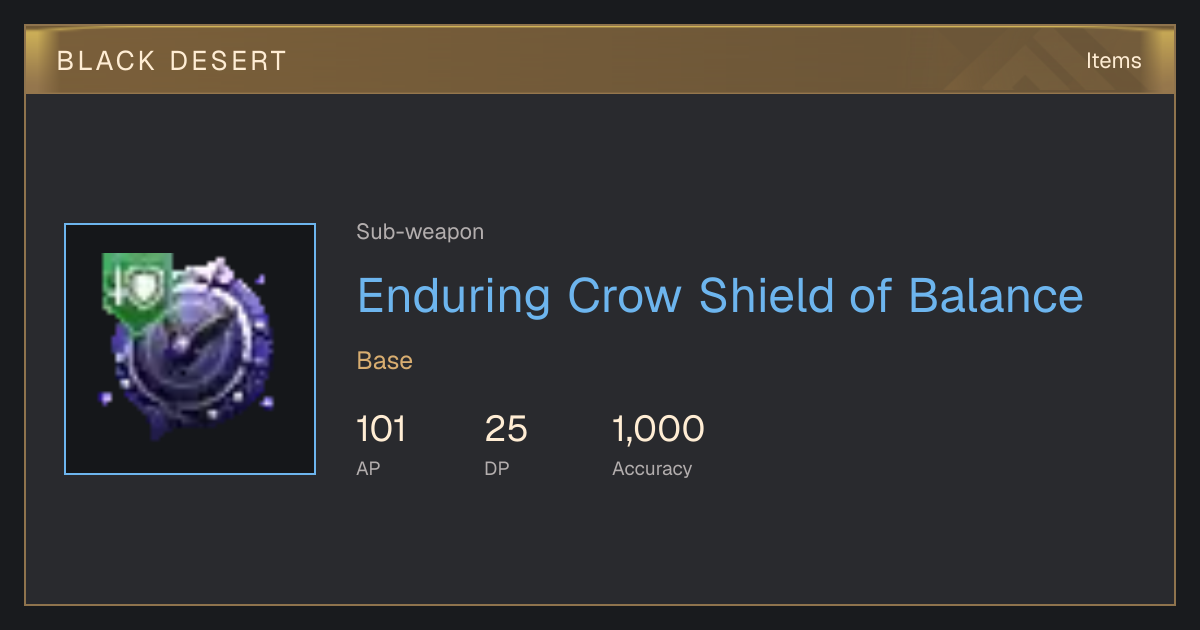This screenshot has width=1200, height=630.
Task: Click the Crow Shield item icon thumbnail
Action: 190,349
